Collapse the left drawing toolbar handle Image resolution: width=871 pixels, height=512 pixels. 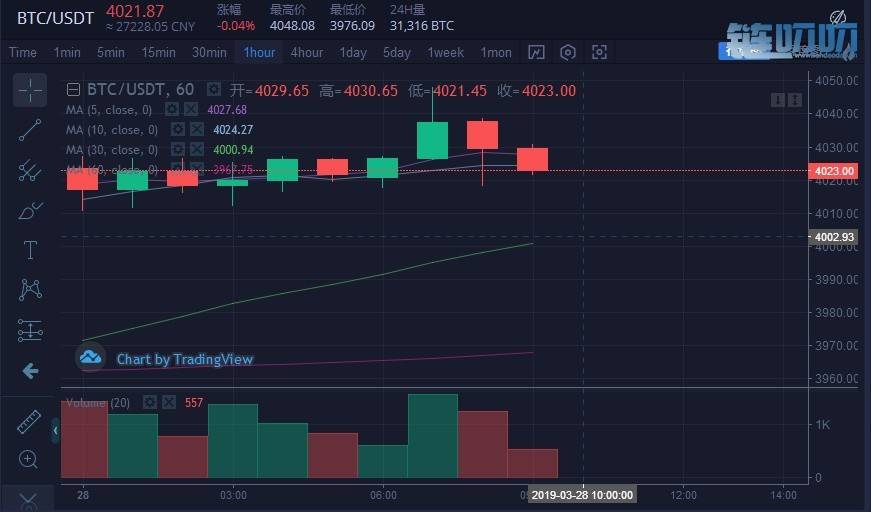point(55,431)
